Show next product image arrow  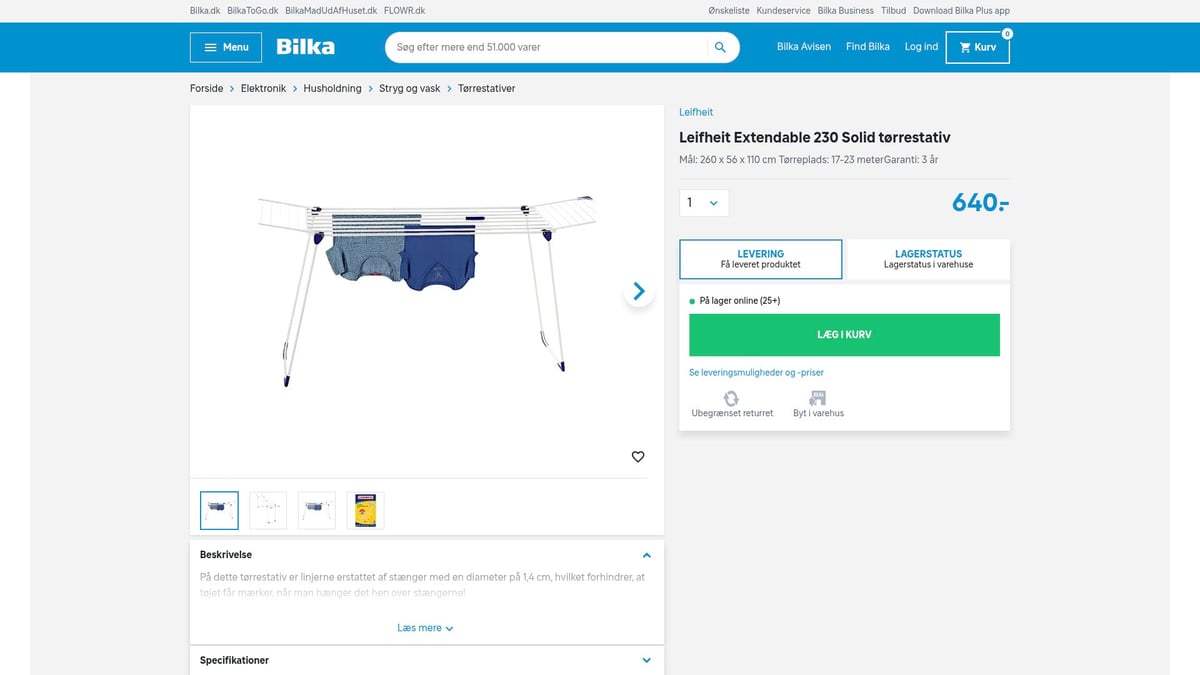click(x=639, y=292)
